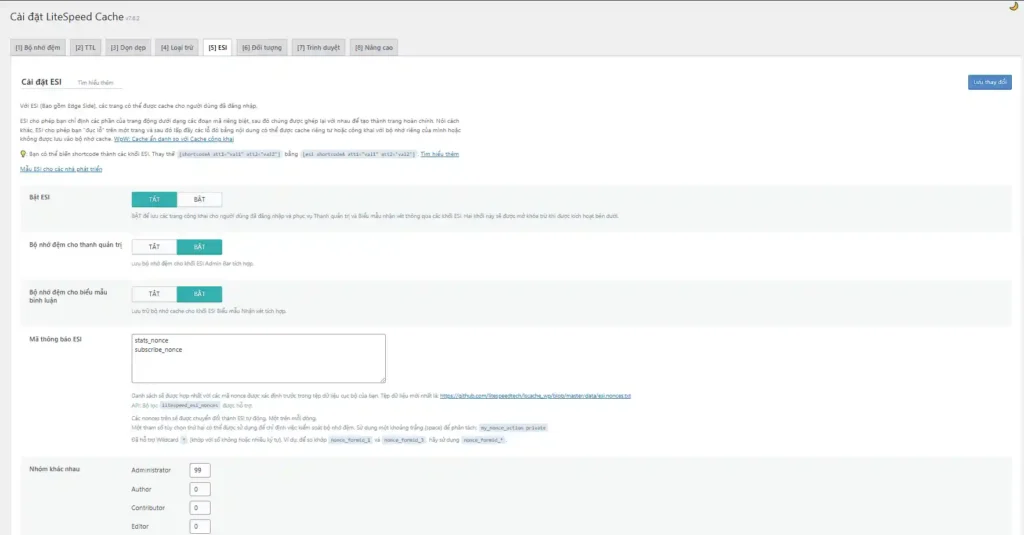Switch to the [6] Đối tượng tab
This screenshot has height=535, width=1024.
click(x=262, y=48)
